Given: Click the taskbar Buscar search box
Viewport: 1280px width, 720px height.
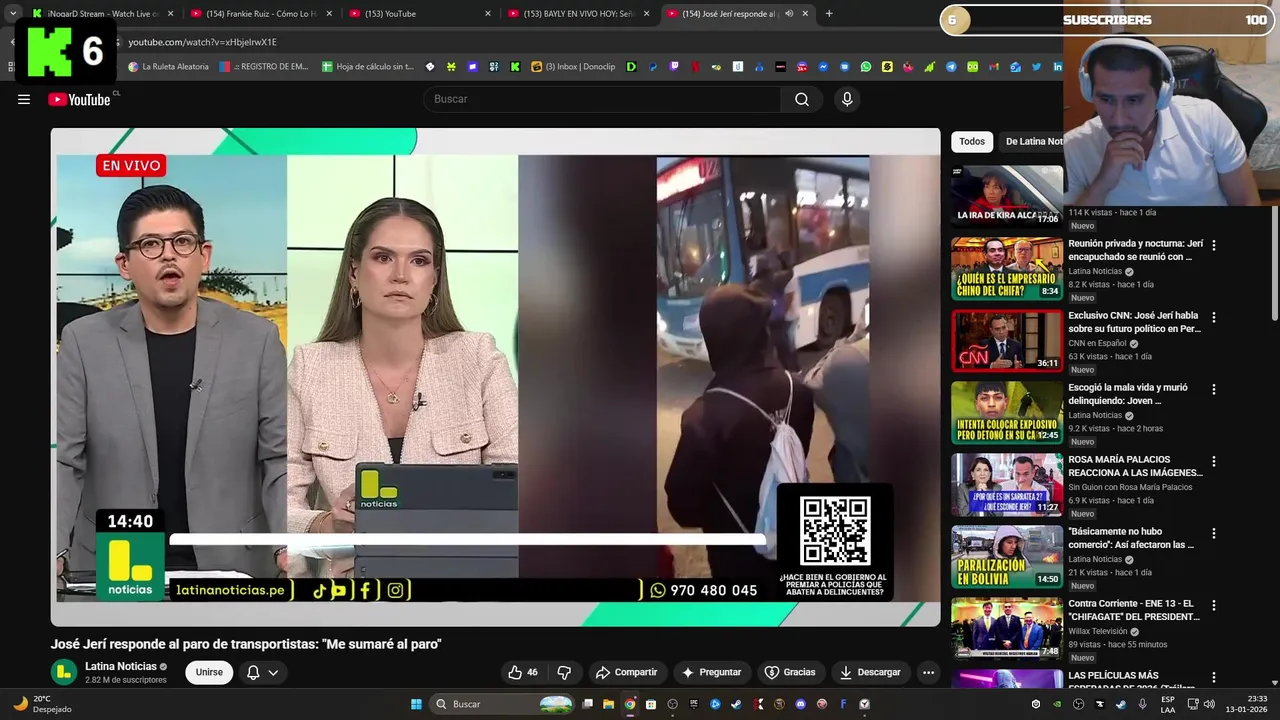Looking at the screenshot, I should point(504,704).
